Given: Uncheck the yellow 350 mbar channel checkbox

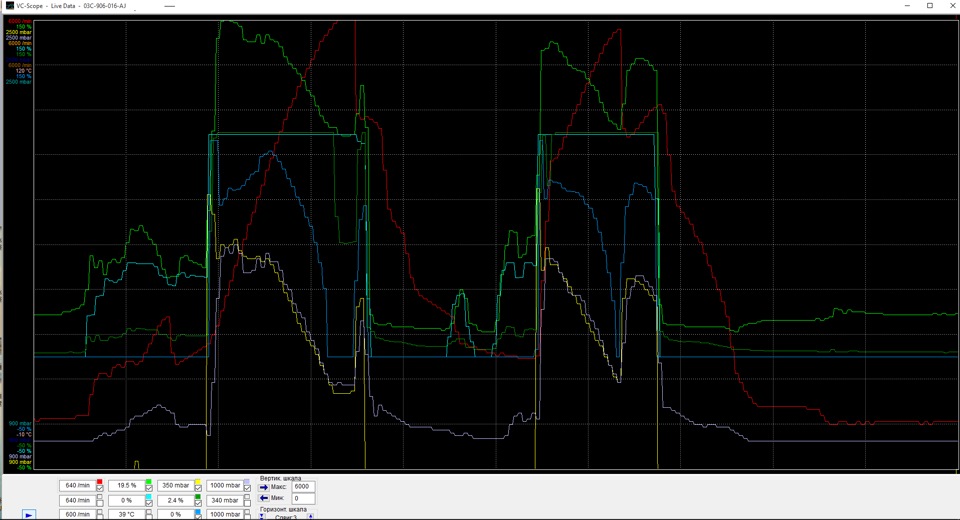Looking at the screenshot, I should 198,488.
